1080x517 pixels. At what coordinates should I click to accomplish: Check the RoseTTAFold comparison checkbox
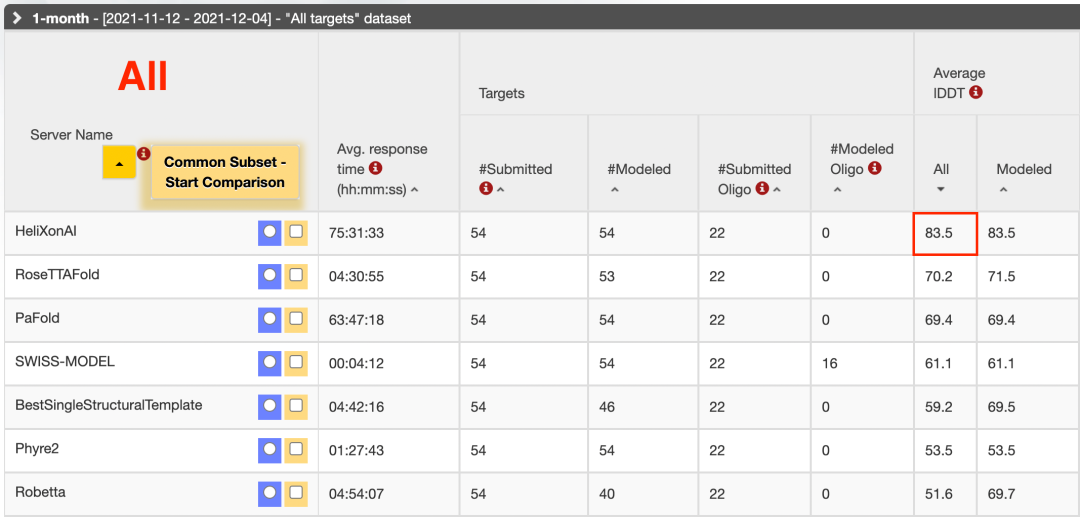click(296, 275)
